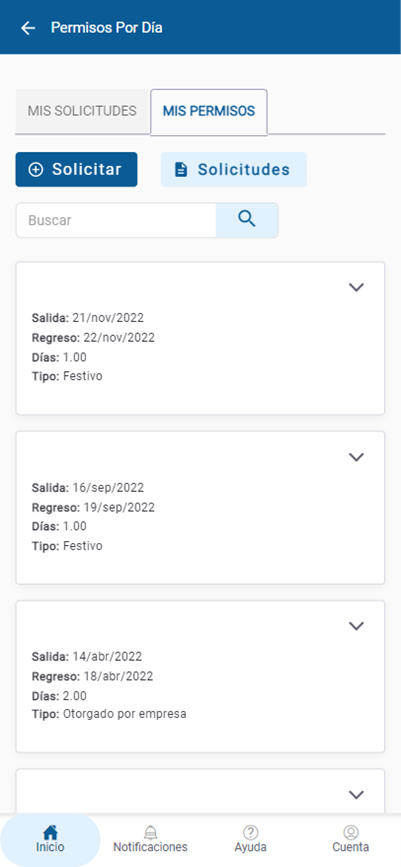Expand the 16/sep/2022 permit card
Image resolution: width=401 pixels, height=867 pixels.
coord(357,457)
